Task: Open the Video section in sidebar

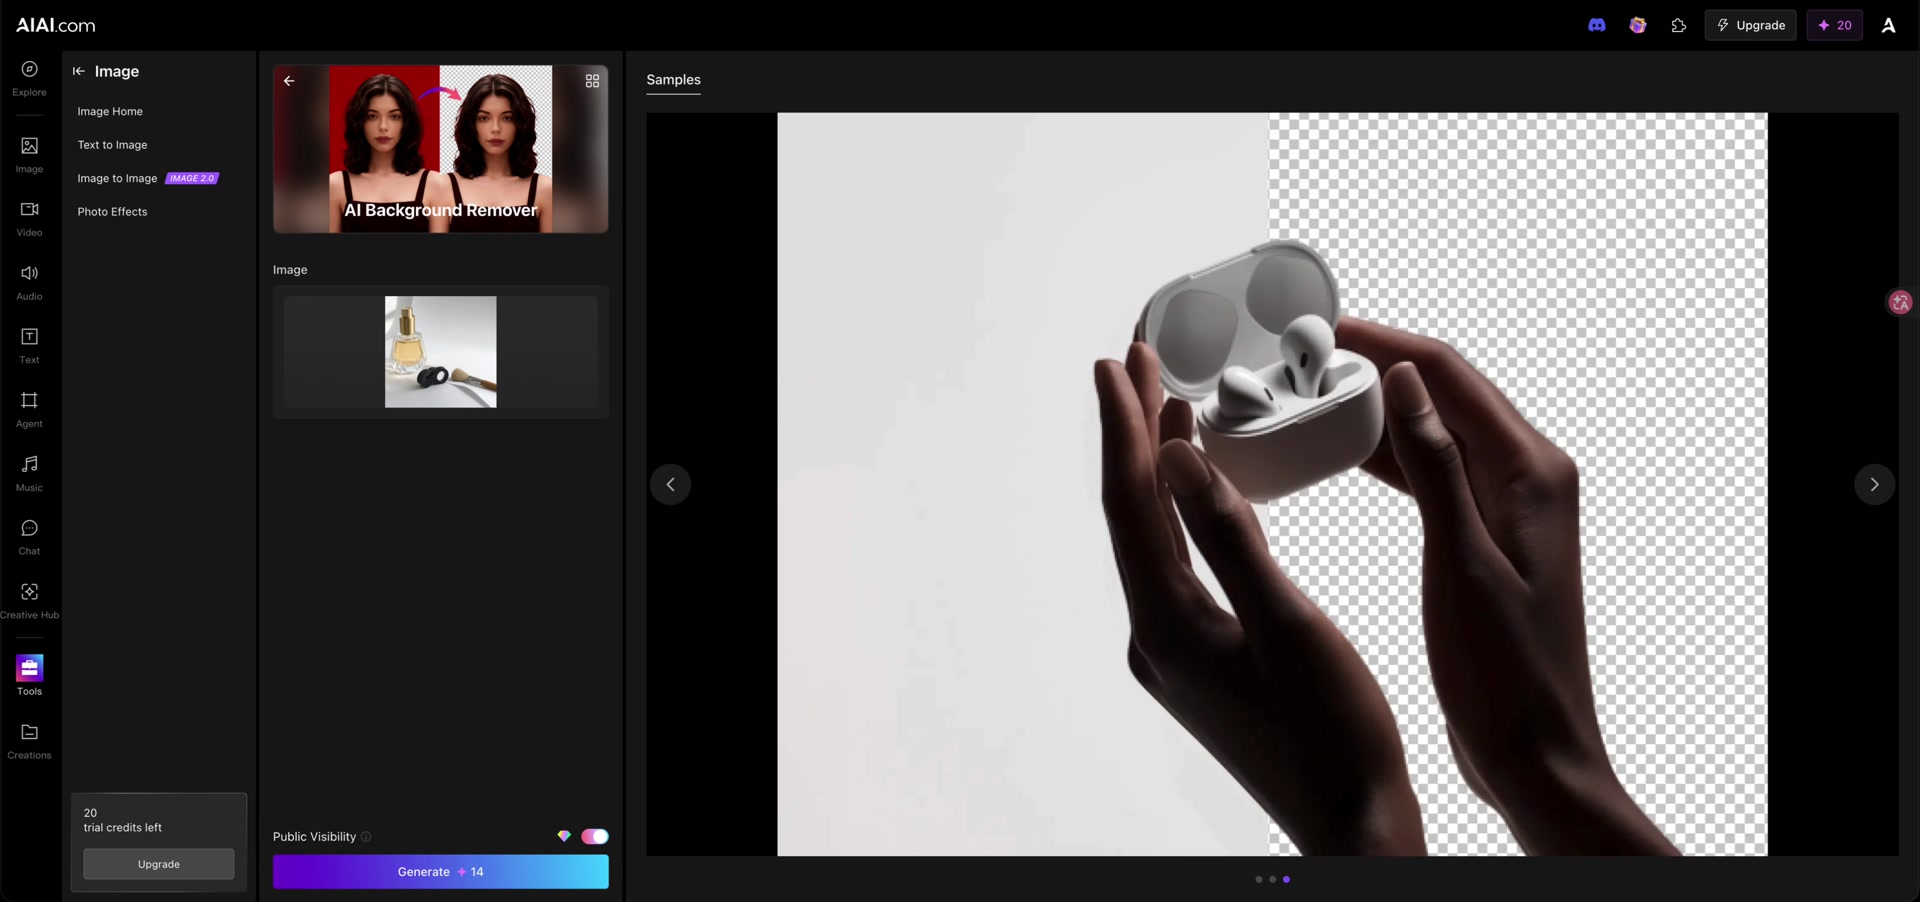Action: click(x=29, y=219)
